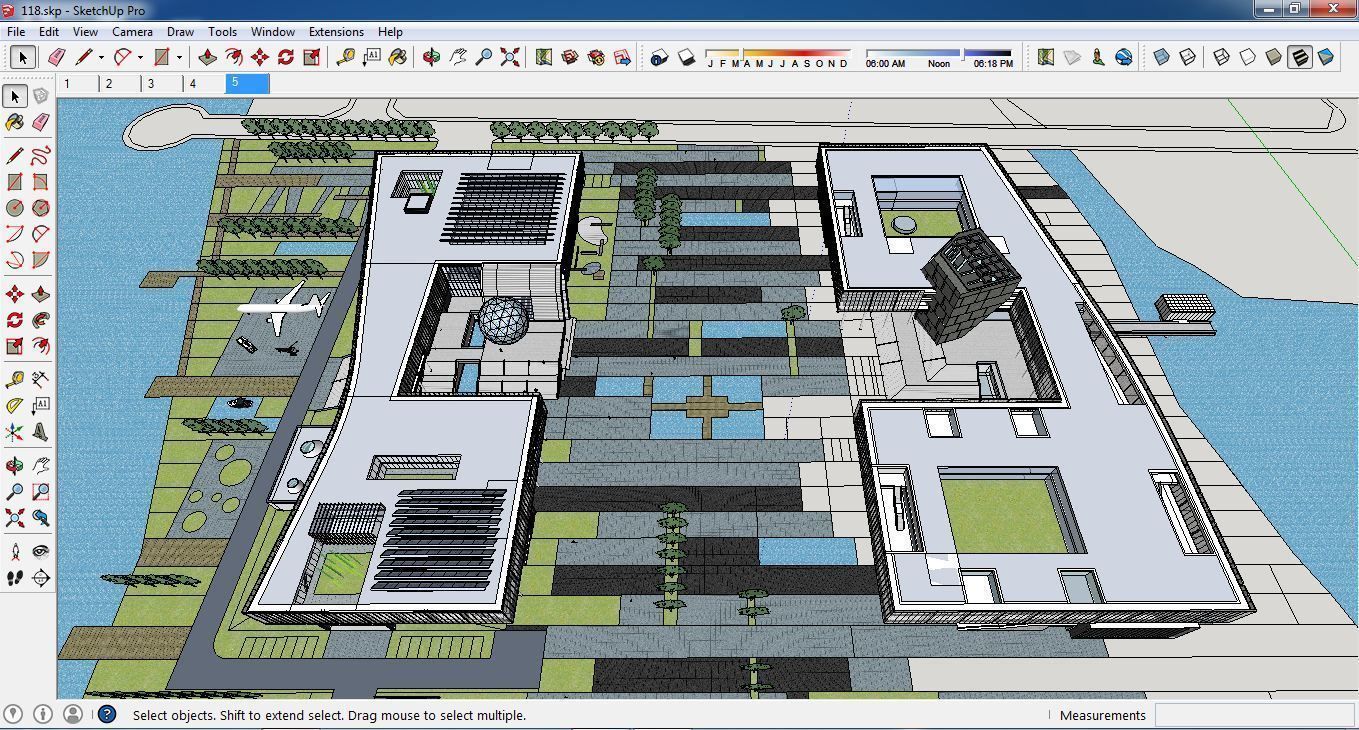
Task: Choose the Zoom Window tool
Action: click(41, 492)
